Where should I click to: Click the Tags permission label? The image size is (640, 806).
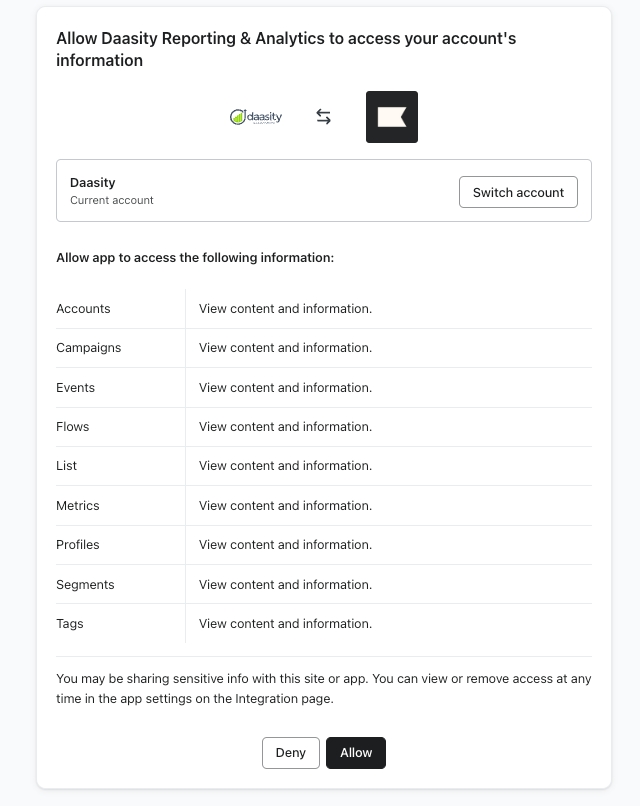[x=70, y=624]
